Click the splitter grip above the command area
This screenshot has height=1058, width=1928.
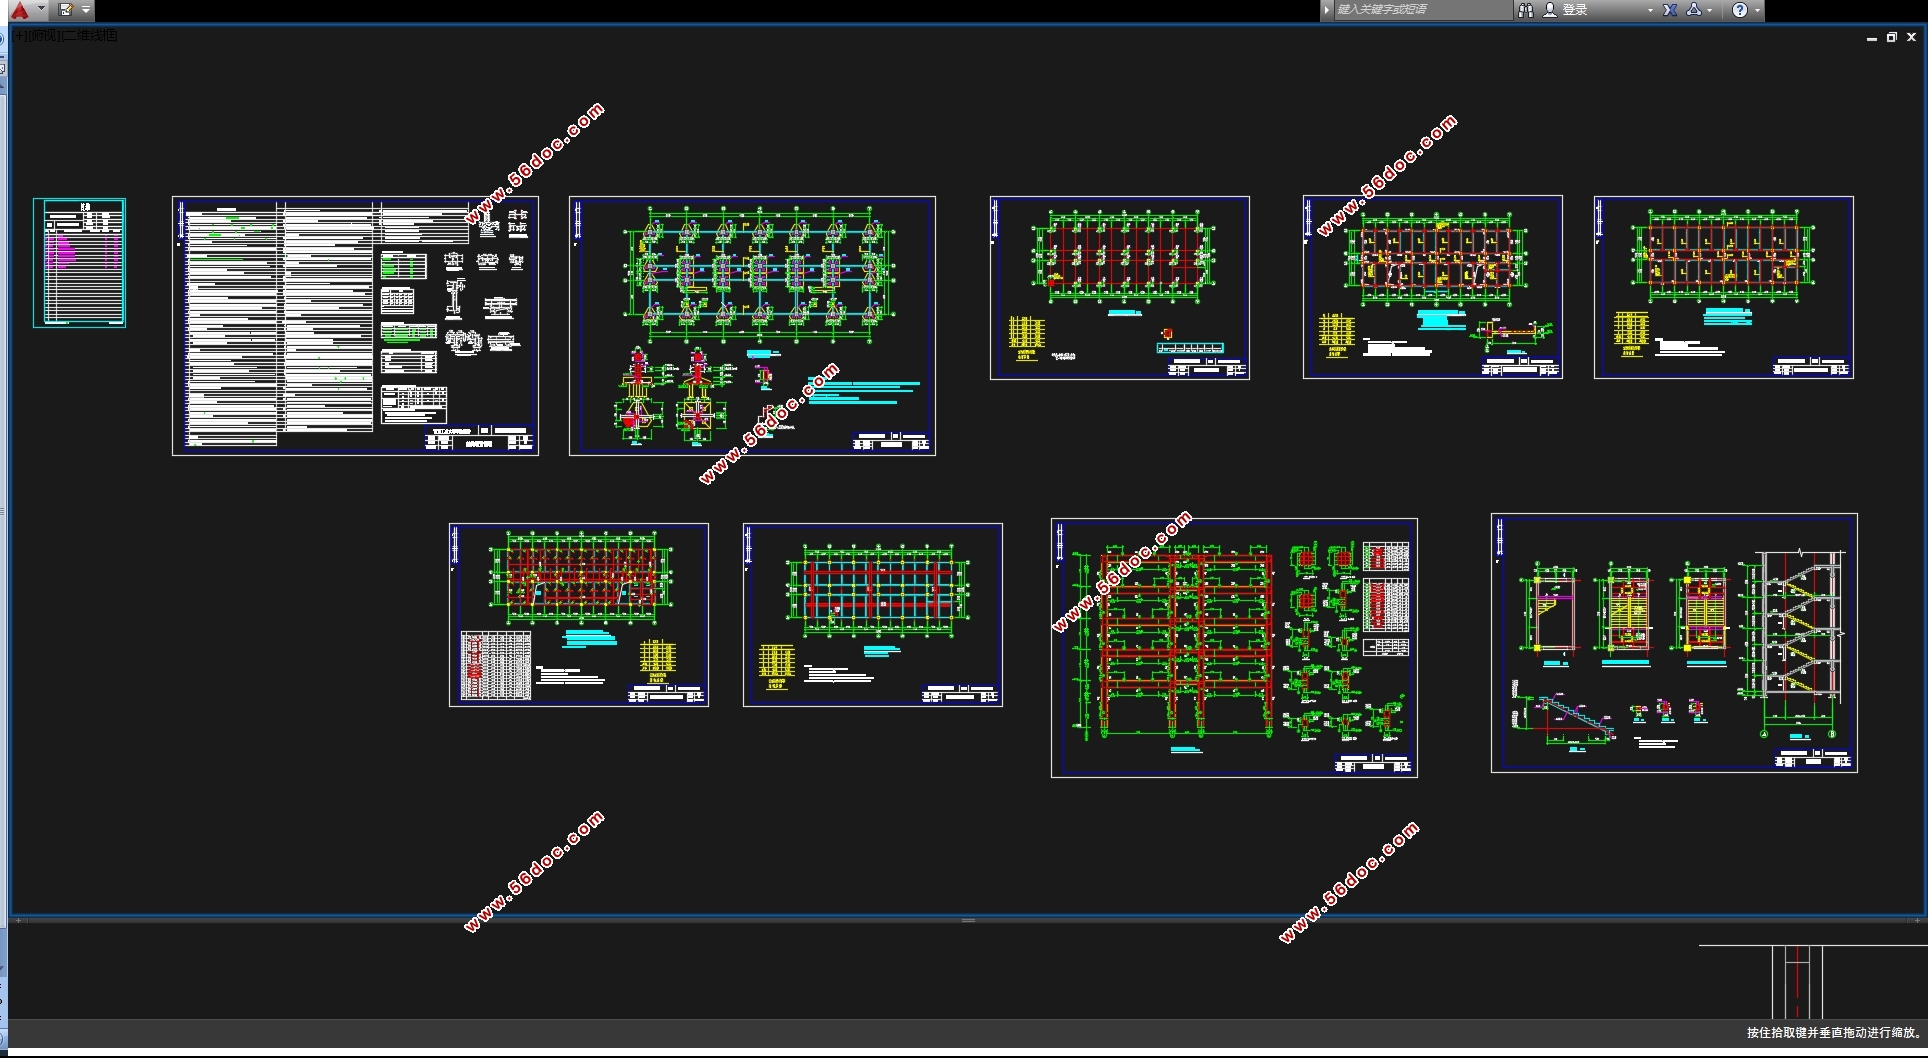point(968,920)
